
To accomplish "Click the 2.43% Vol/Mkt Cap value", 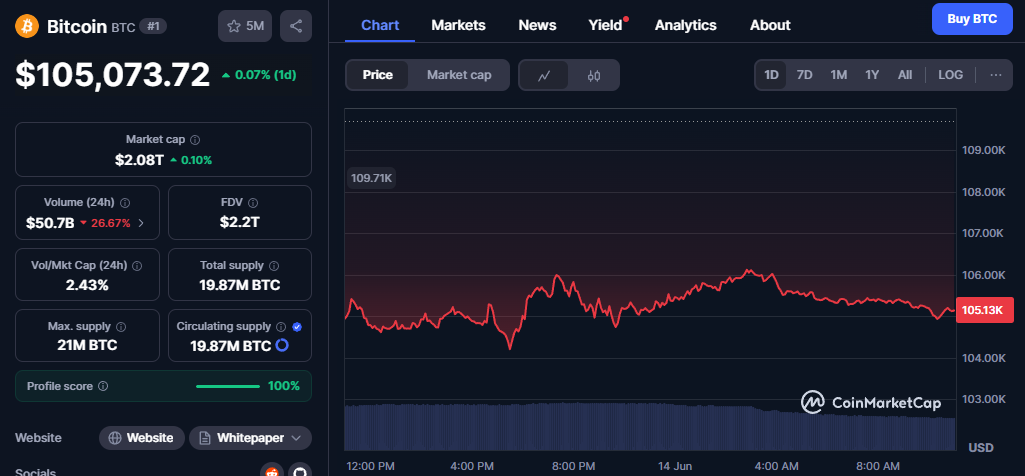I will point(88,285).
